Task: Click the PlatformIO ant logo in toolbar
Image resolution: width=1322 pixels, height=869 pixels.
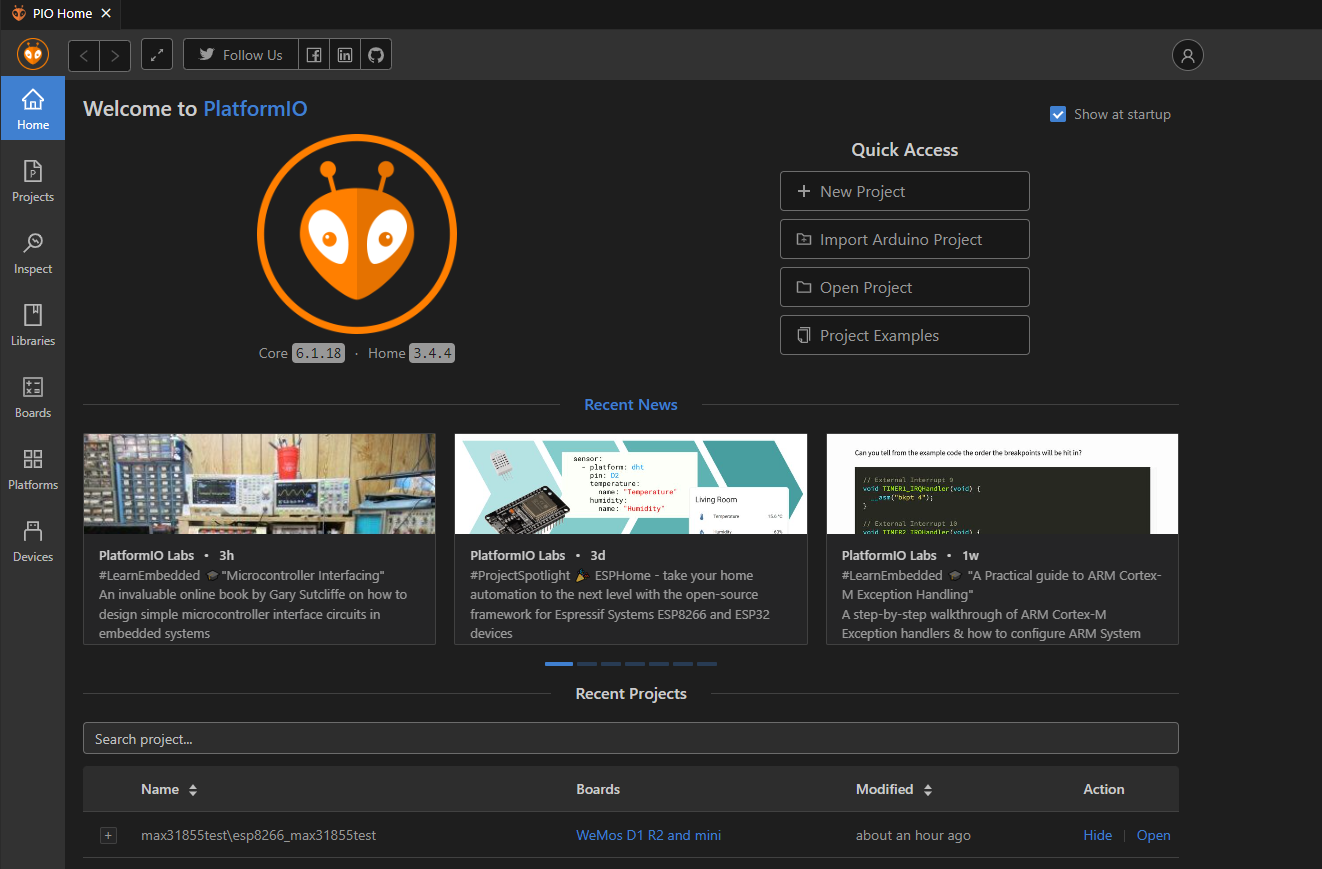Action: (x=33, y=55)
